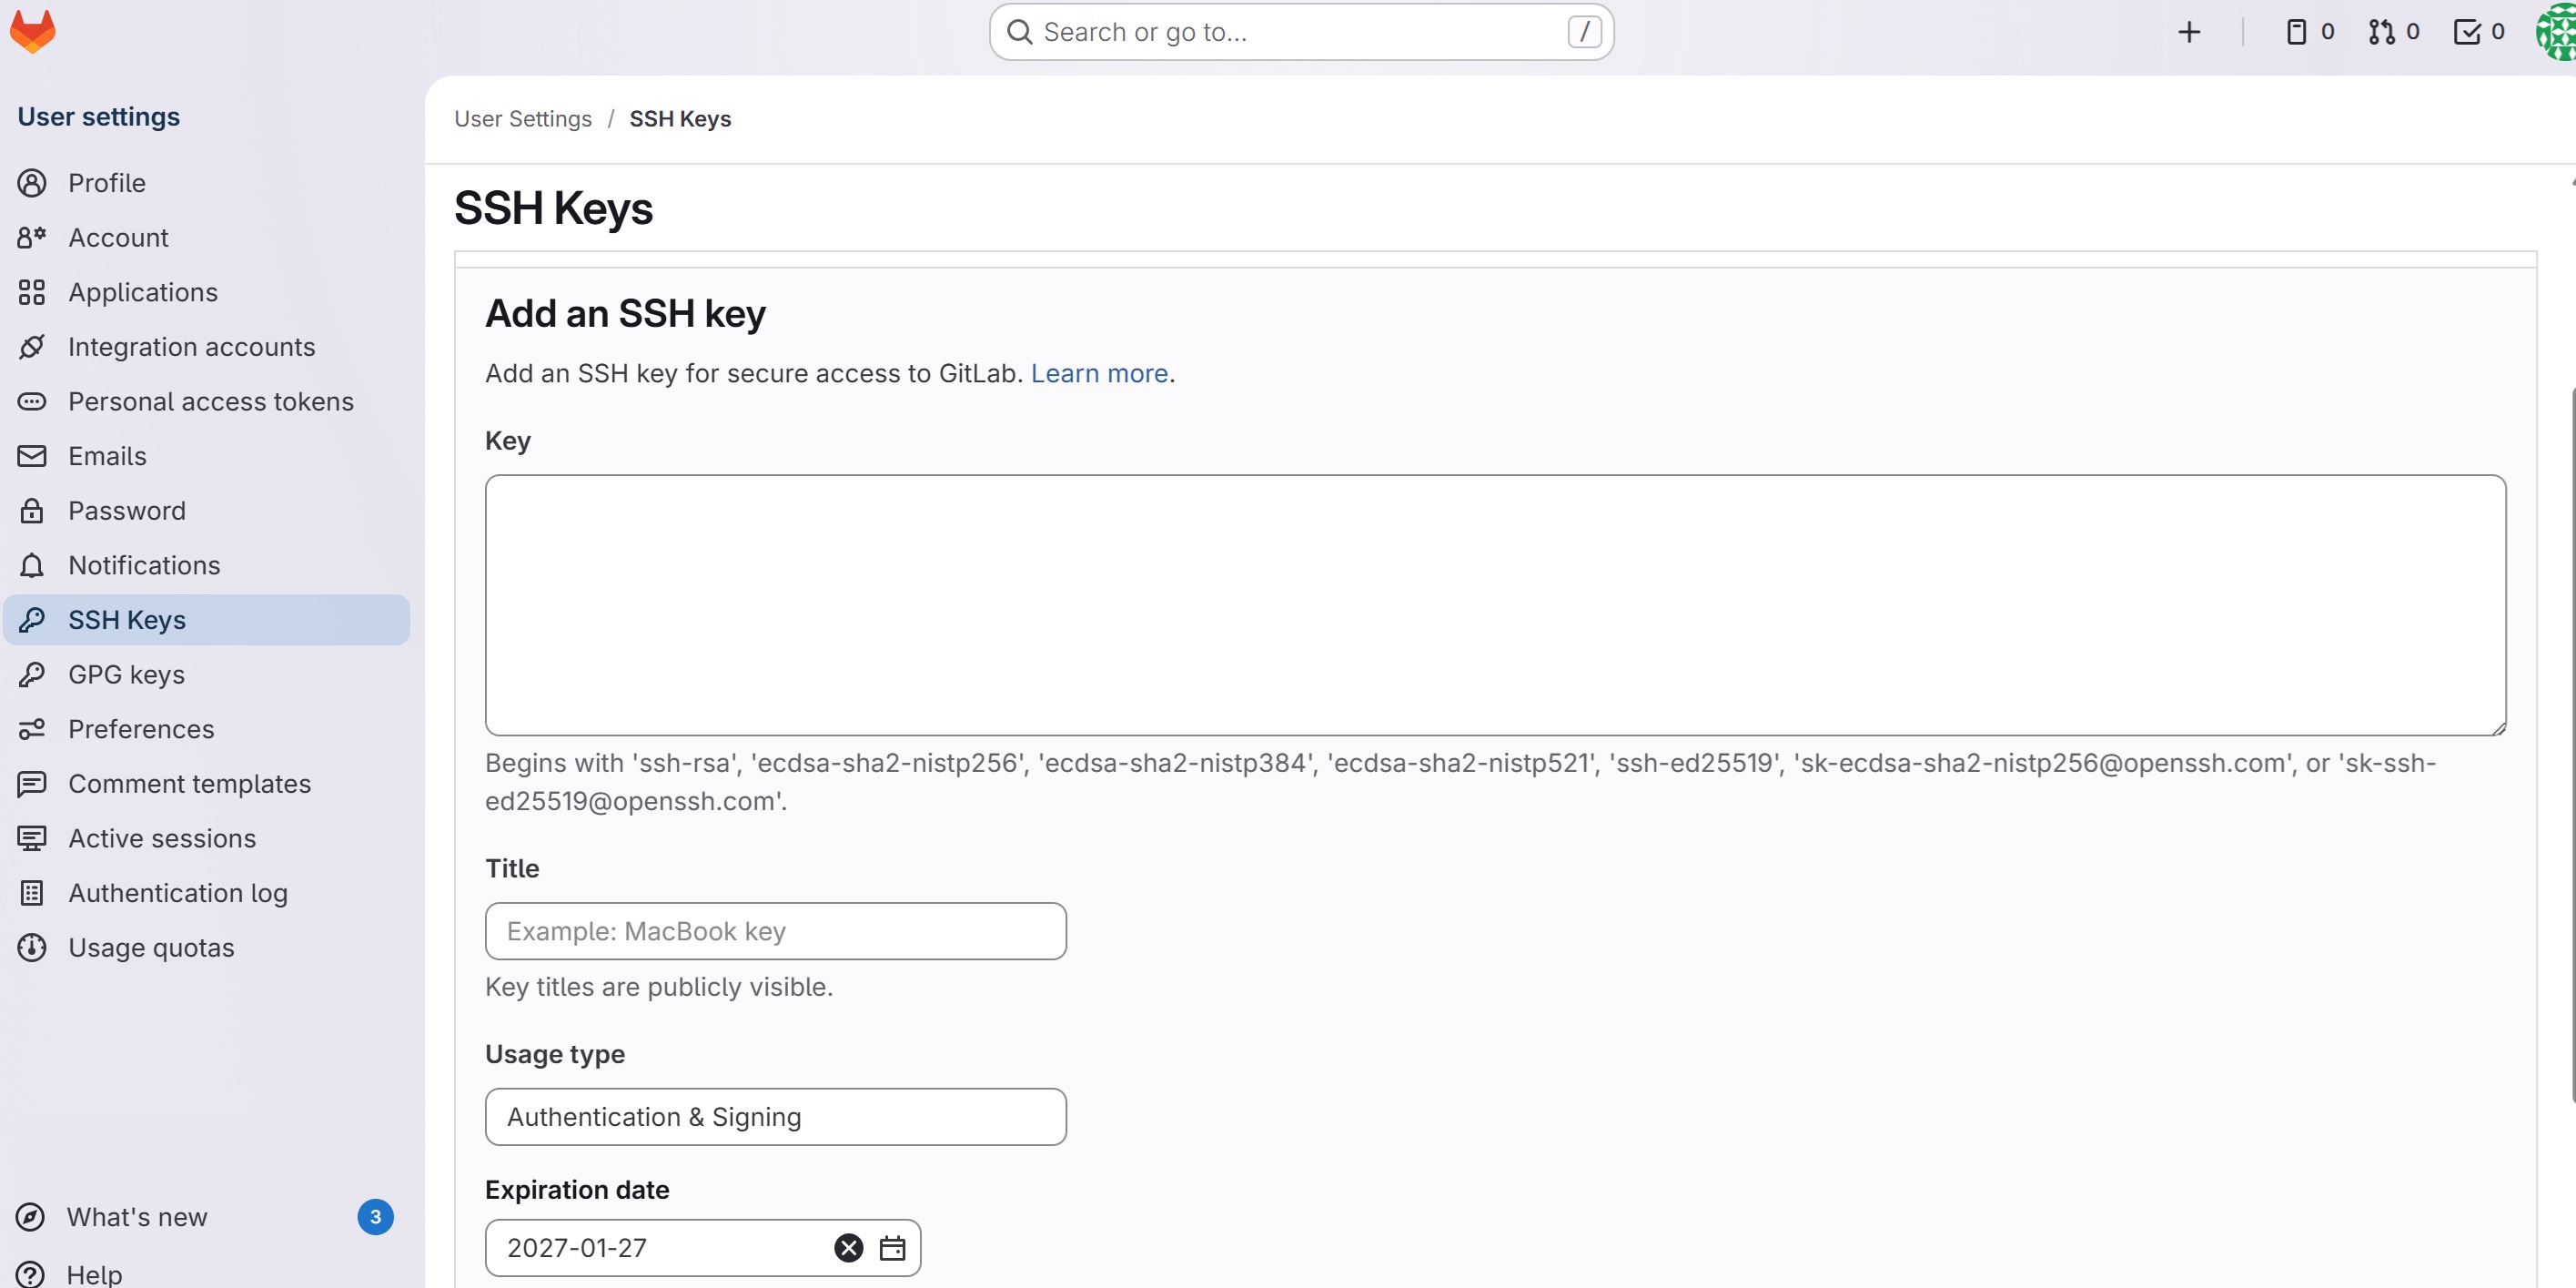Navigate to User Settings breadcrumb
The image size is (2576, 1288).
[522, 118]
